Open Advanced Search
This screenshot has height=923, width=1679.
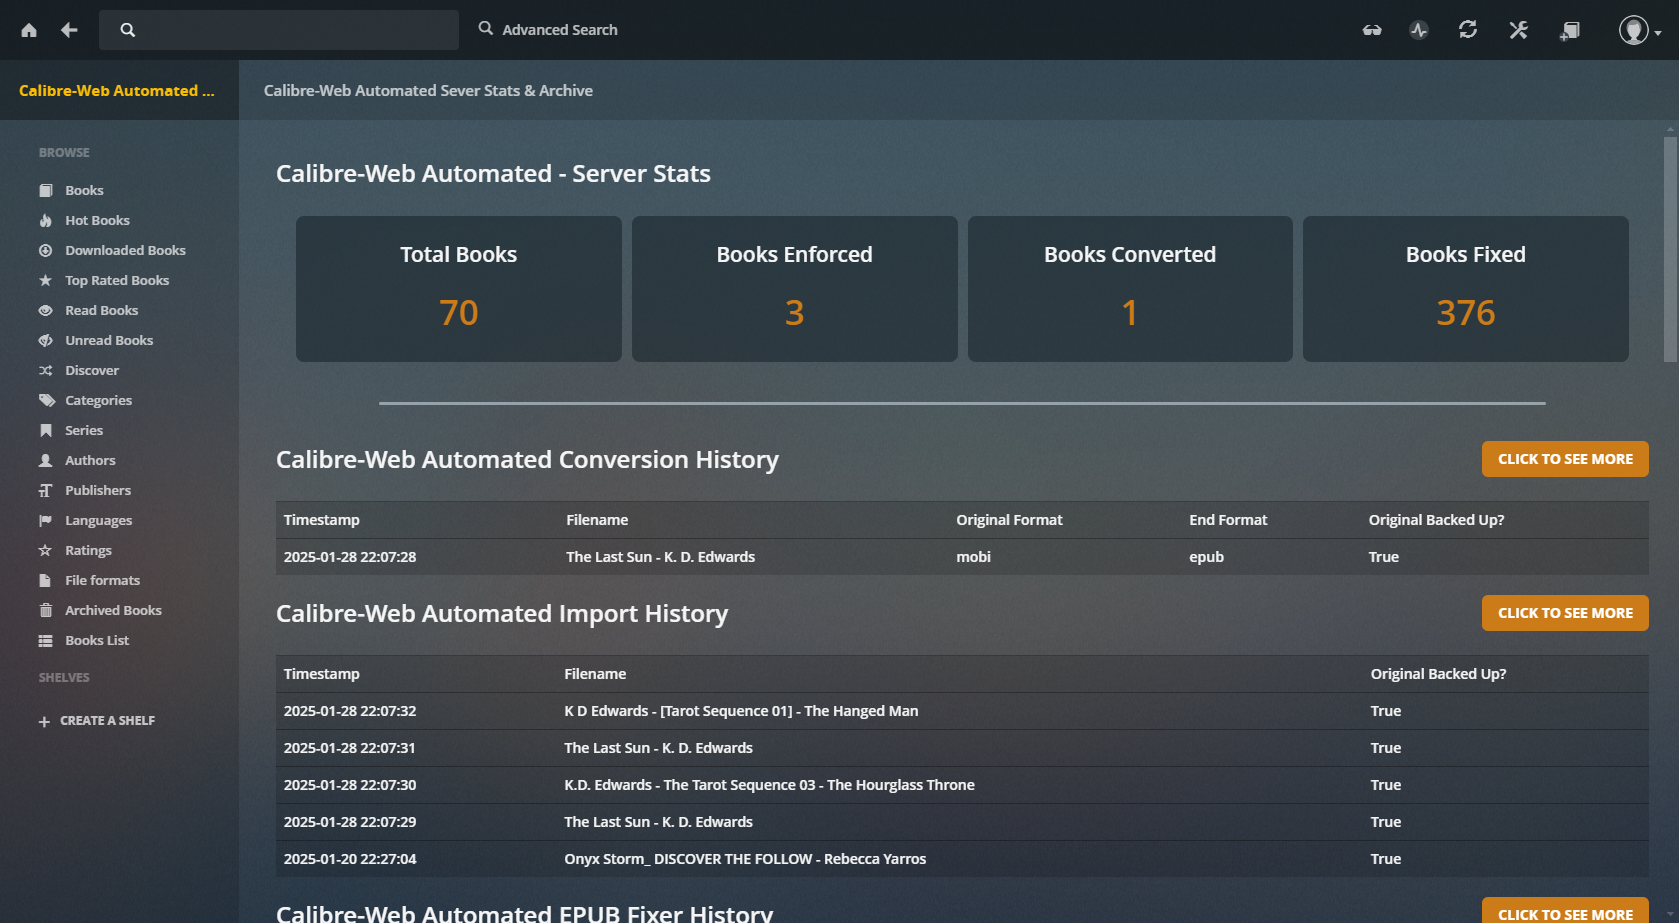point(548,30)
